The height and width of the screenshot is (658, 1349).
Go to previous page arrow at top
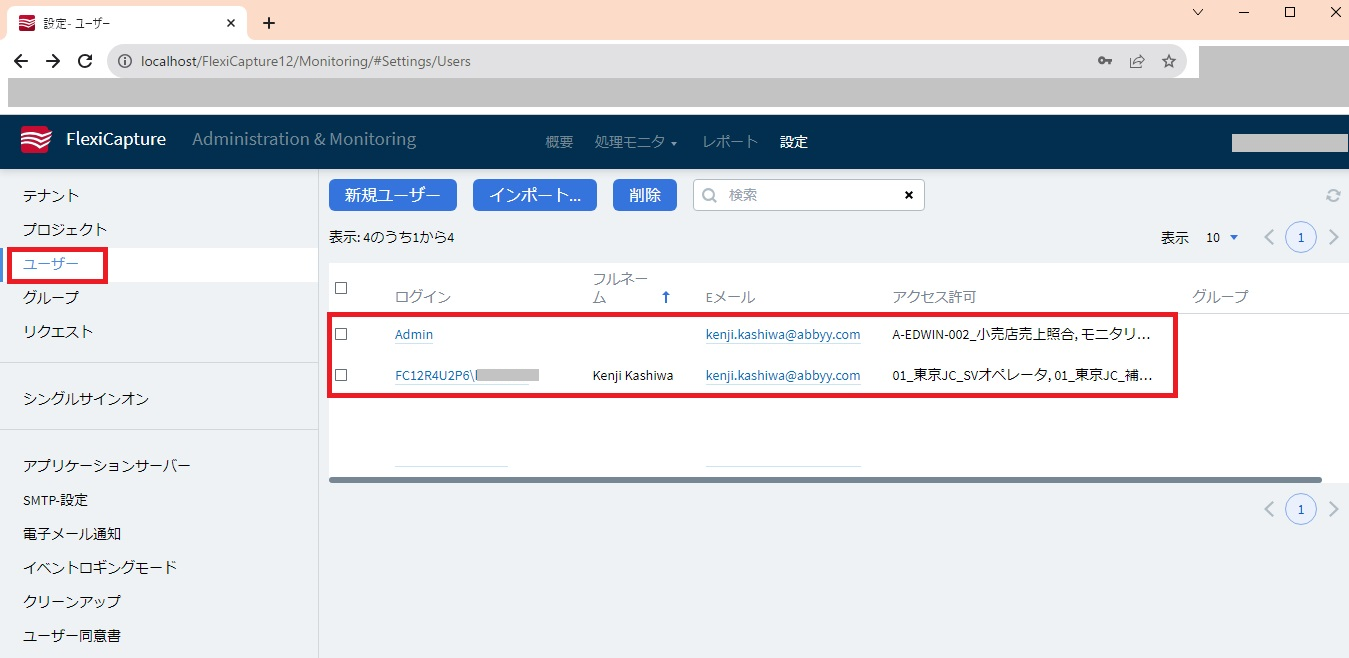coord(1269,238)
